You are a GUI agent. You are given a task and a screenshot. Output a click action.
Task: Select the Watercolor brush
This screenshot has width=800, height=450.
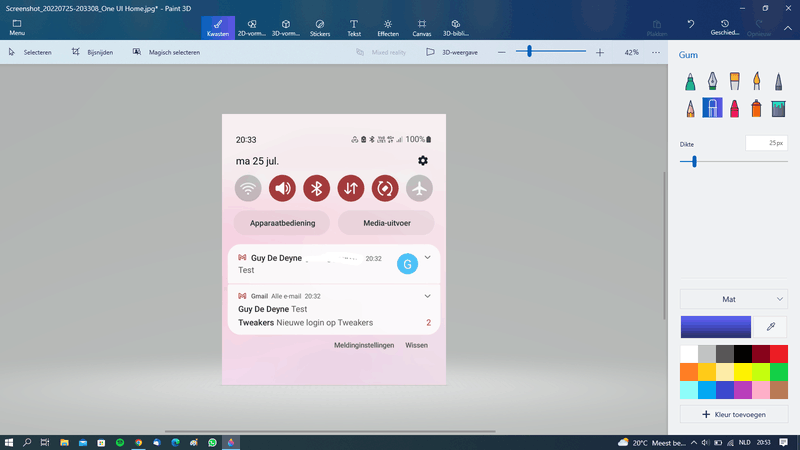point(756,81)
